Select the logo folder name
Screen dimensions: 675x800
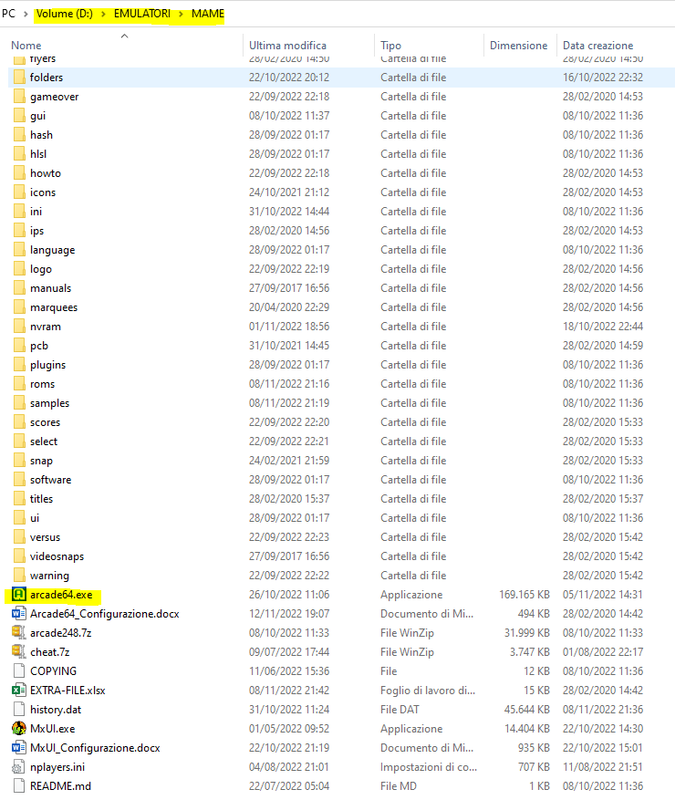click(x=41, y=269)
